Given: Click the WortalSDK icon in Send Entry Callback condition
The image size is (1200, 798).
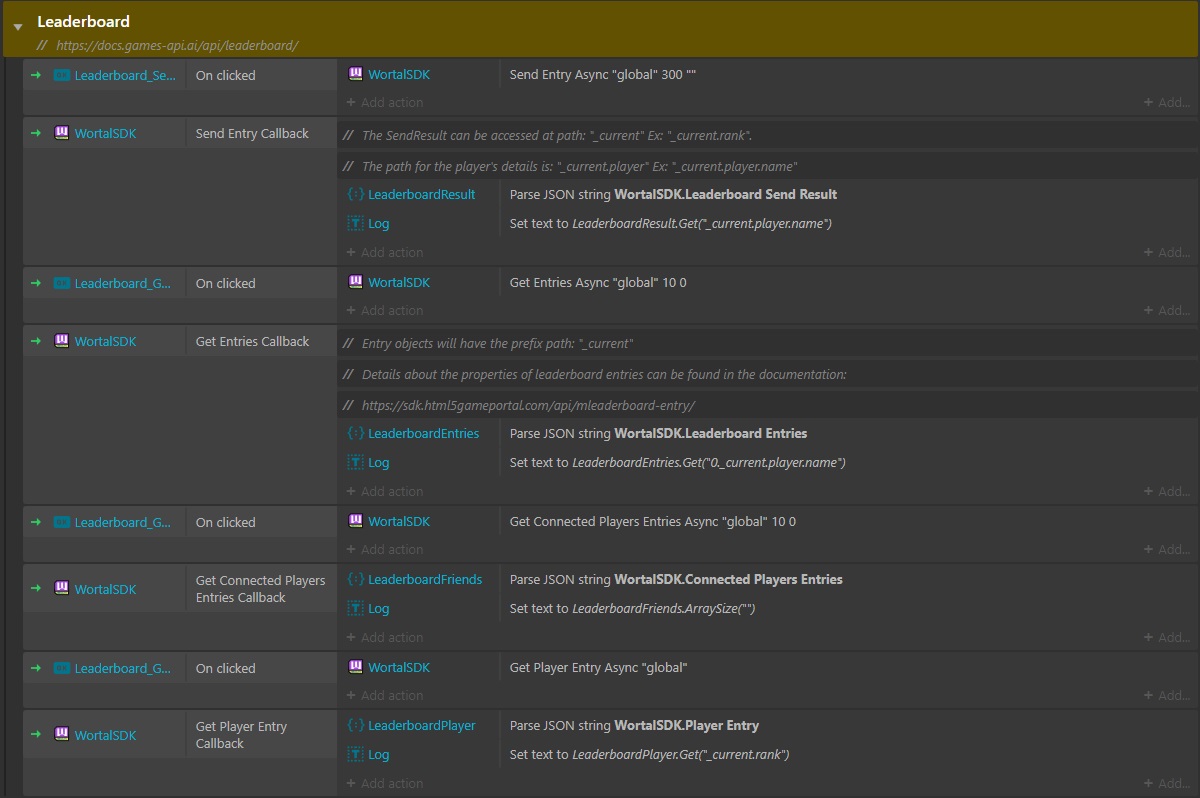Looking at the screenshot, I should pyautogui.click(x=62, y=132).
